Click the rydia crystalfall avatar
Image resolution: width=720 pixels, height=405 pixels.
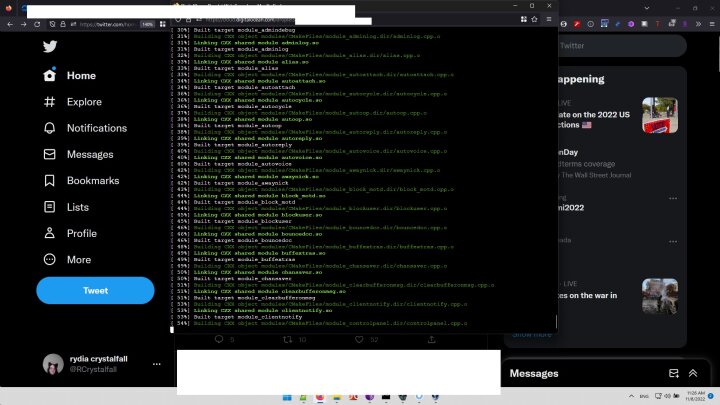point(53,364)
